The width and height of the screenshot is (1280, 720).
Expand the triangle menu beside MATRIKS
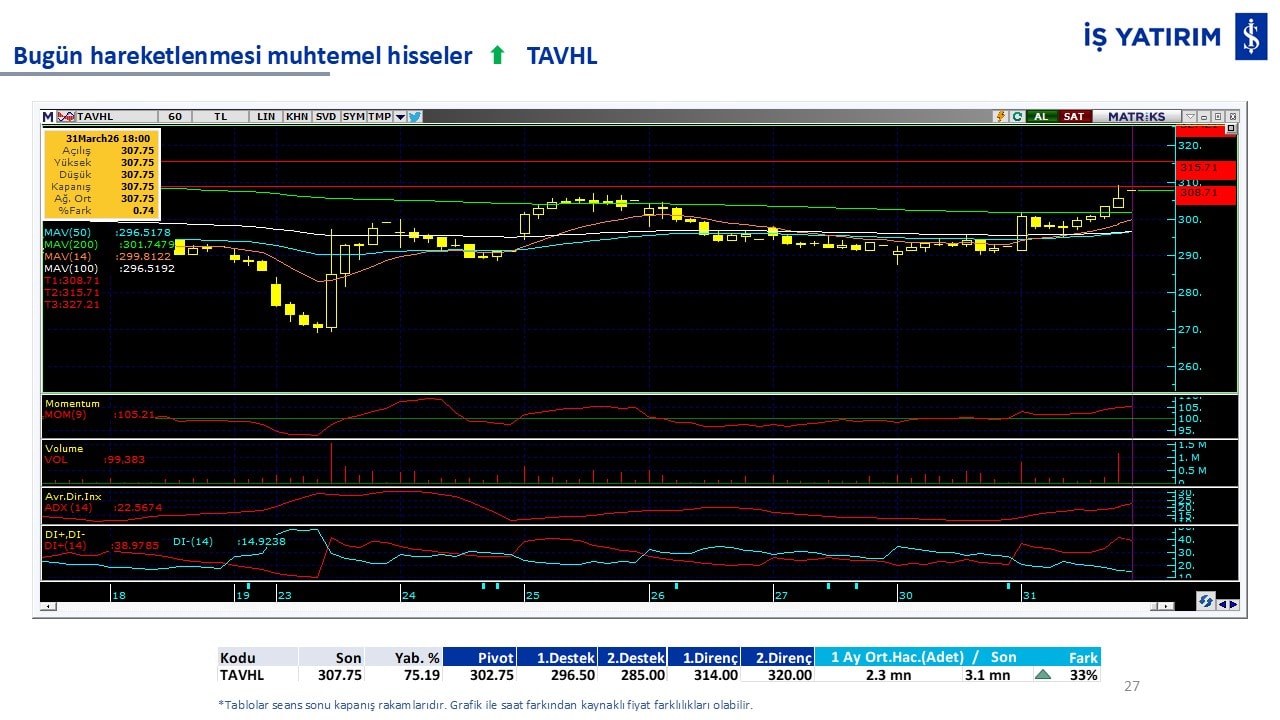[x=1189, y=117]
